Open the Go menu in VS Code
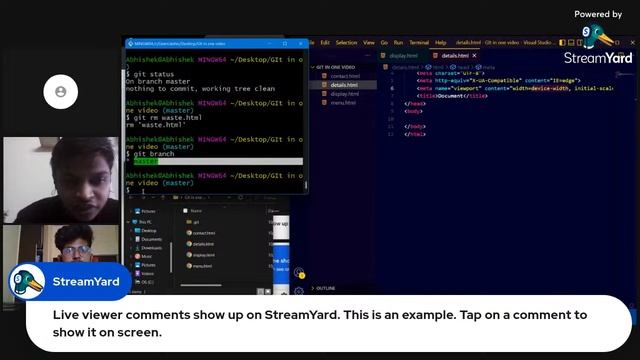640x360 pixels. tap(384, 42)
